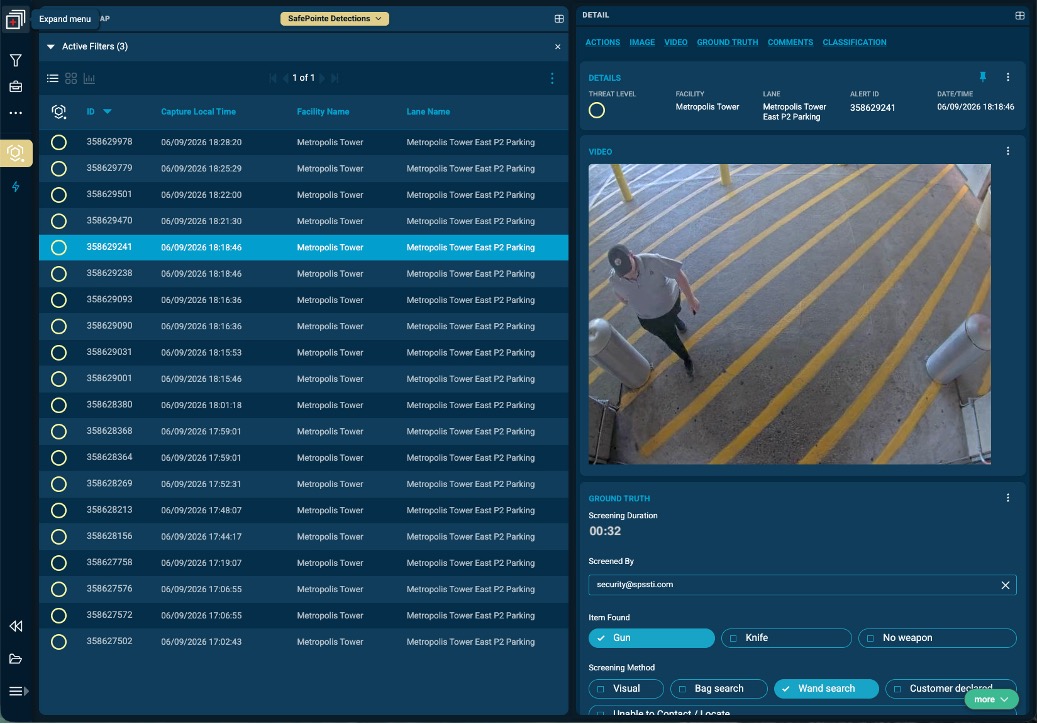Select row with alert ID 358628380
The height and width of the screenshot is (724, 1038).
click(304, 406)
